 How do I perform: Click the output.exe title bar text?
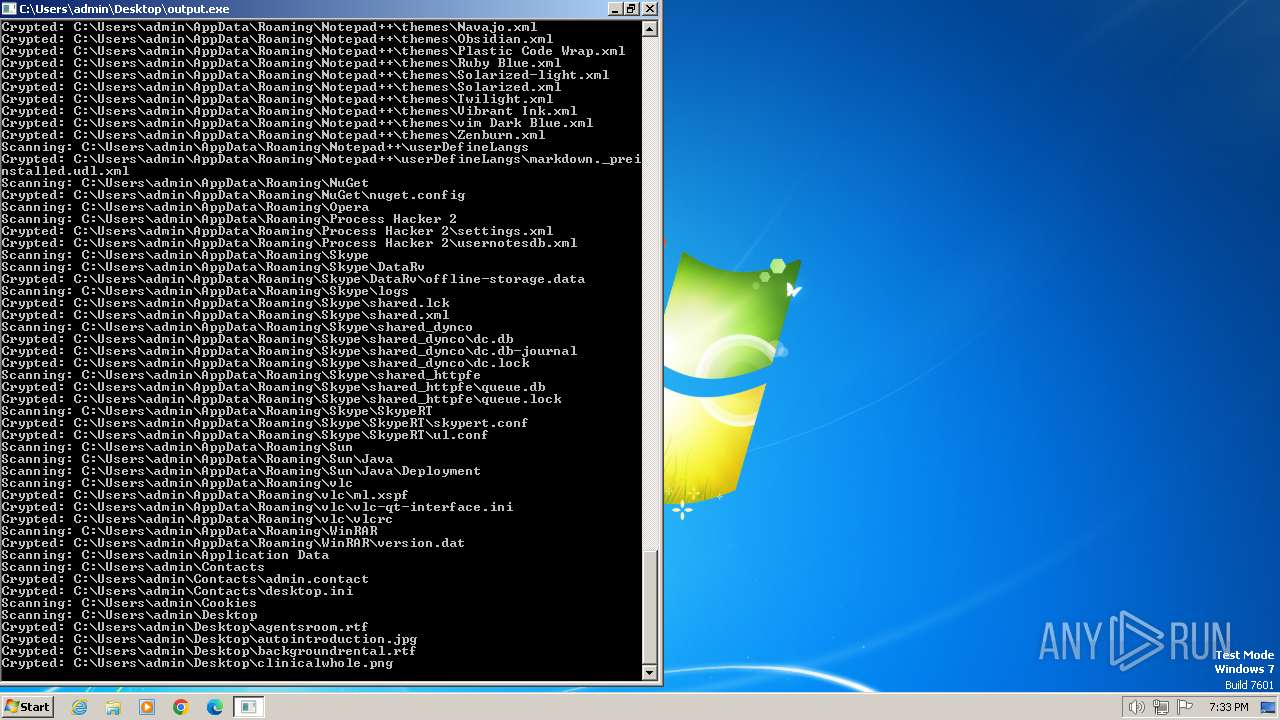pos(124,8)
